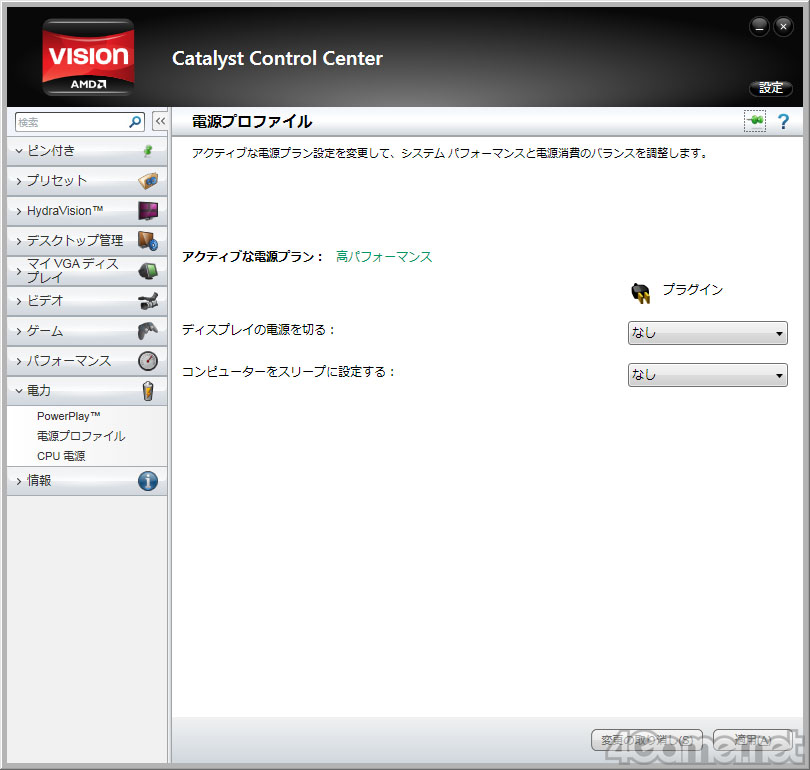
Task: Select CPU 電源 in the sidebar
Action: [x=61, y=456]
